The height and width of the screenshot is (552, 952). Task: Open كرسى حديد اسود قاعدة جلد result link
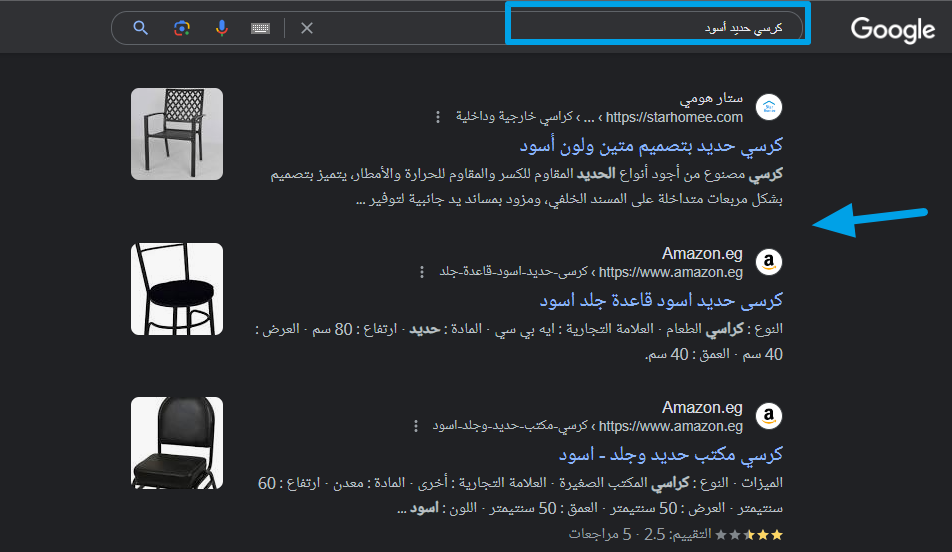tap(661, 300)
